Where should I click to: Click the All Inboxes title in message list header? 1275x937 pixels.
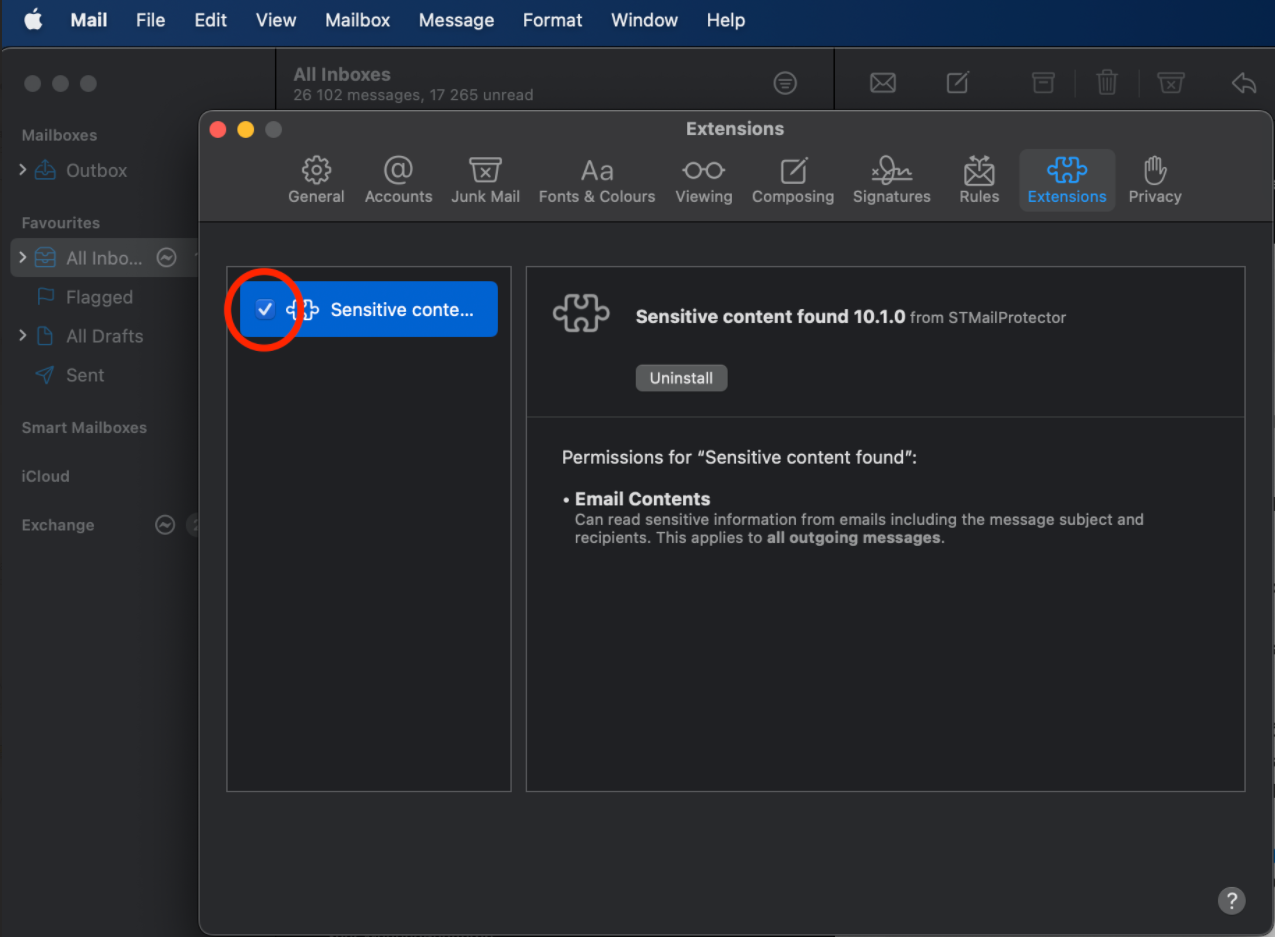(342, 74)
